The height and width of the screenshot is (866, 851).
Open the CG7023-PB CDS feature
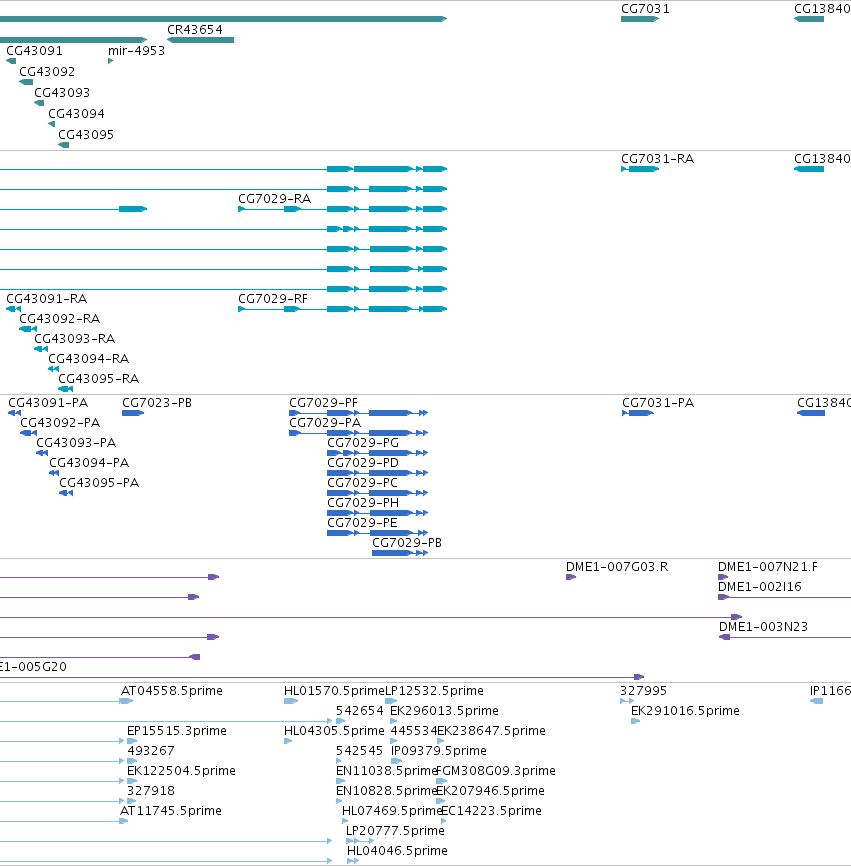[133, 413]
